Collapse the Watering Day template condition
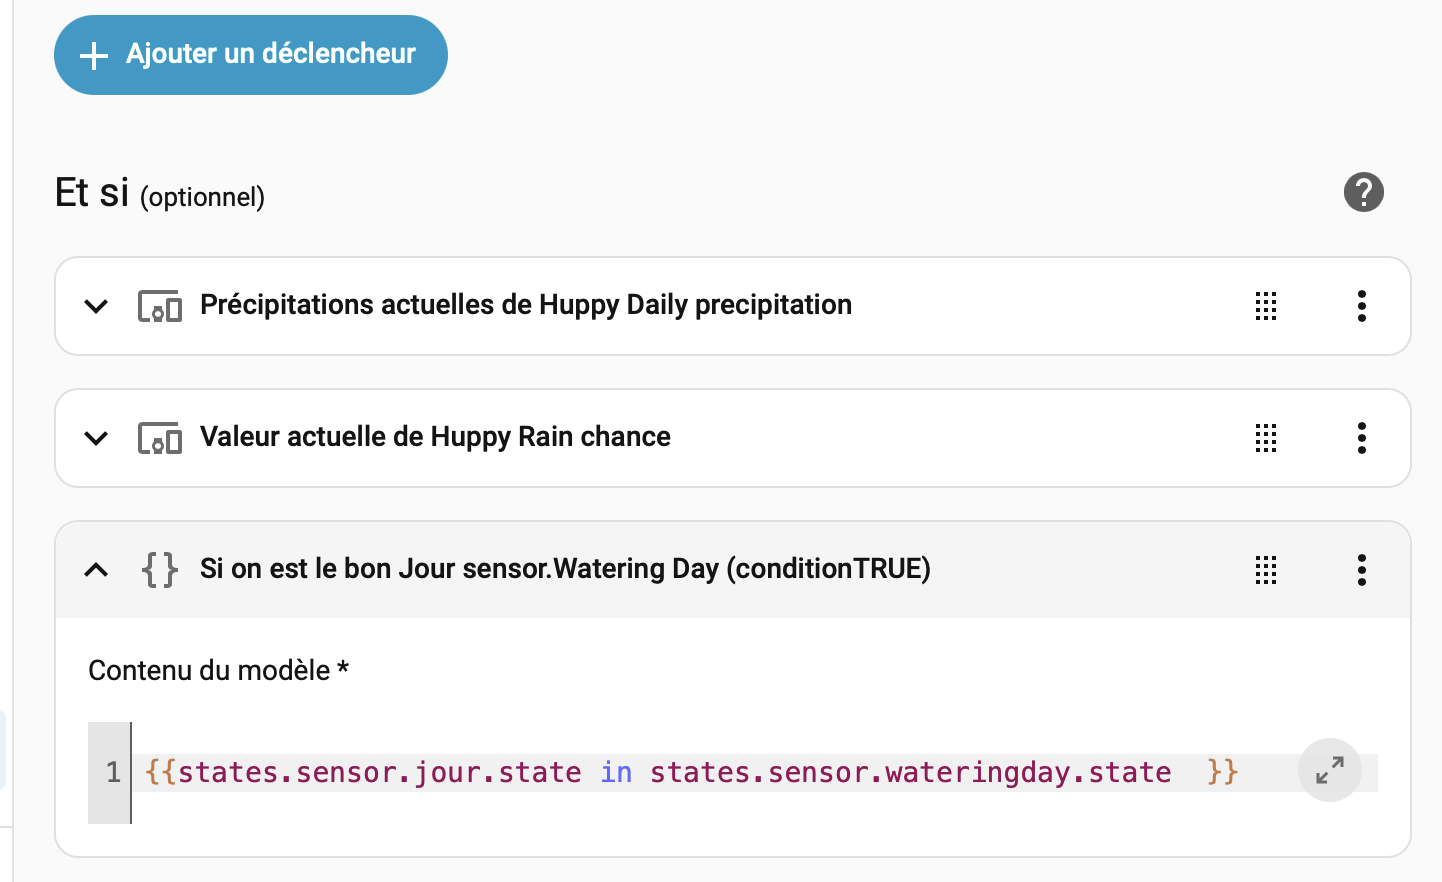 tap(96, 570)
